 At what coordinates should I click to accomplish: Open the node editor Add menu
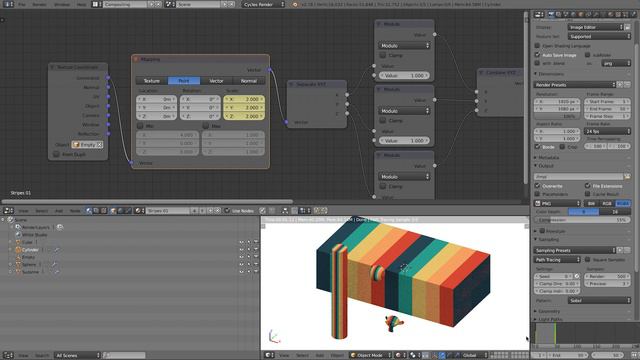point(59,211)
